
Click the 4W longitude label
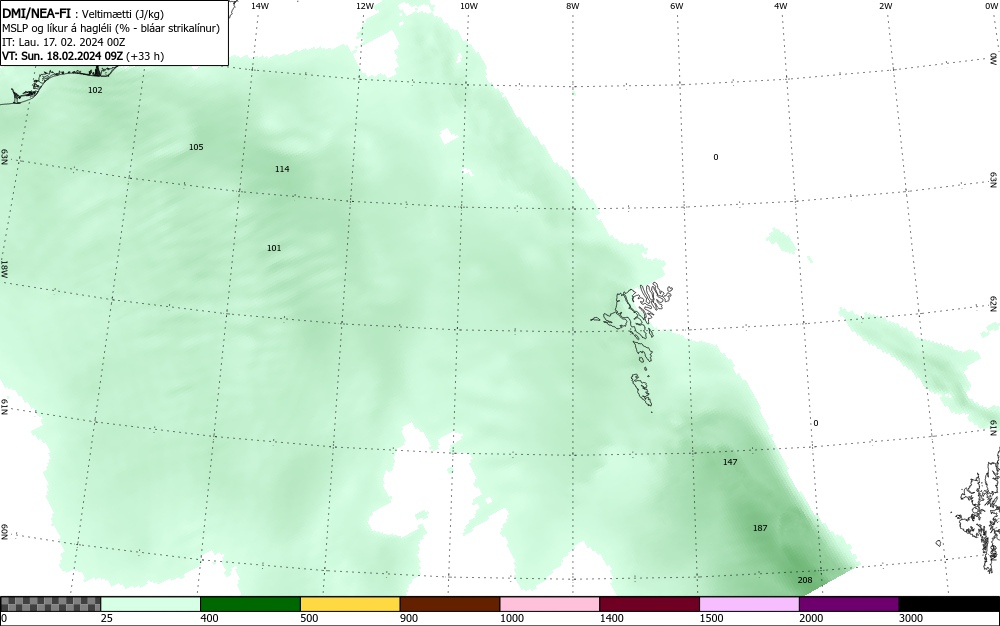(x=781, y=6)
